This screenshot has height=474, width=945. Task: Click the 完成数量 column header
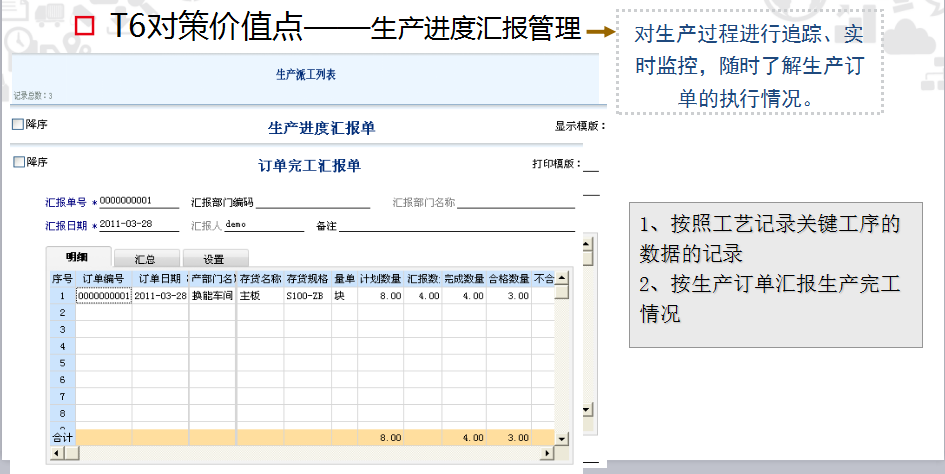[x=464, y=279]
